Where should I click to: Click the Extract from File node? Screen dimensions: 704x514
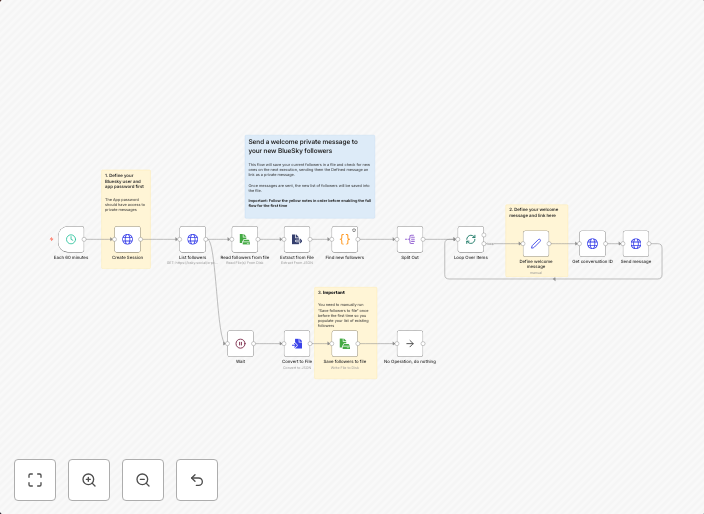[x=297, y=239]
